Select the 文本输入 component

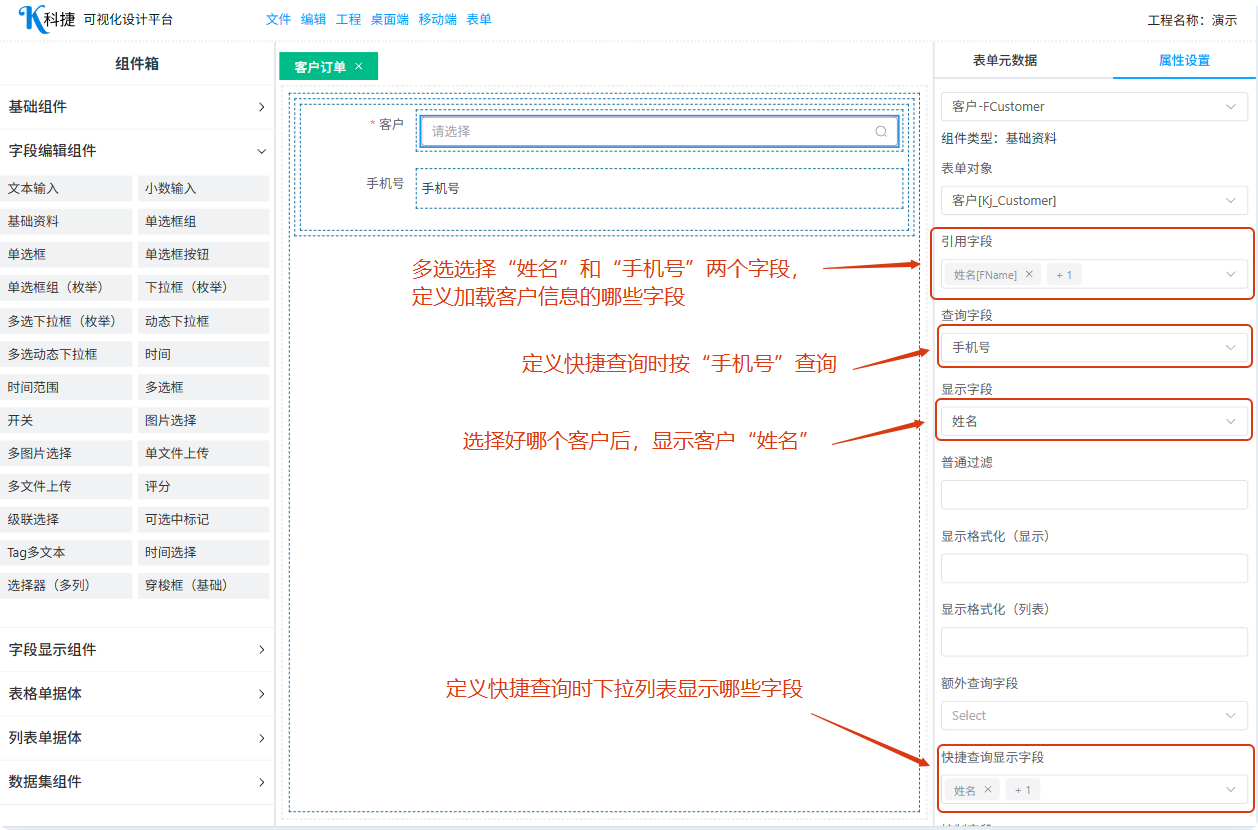[x=68, y=189]
